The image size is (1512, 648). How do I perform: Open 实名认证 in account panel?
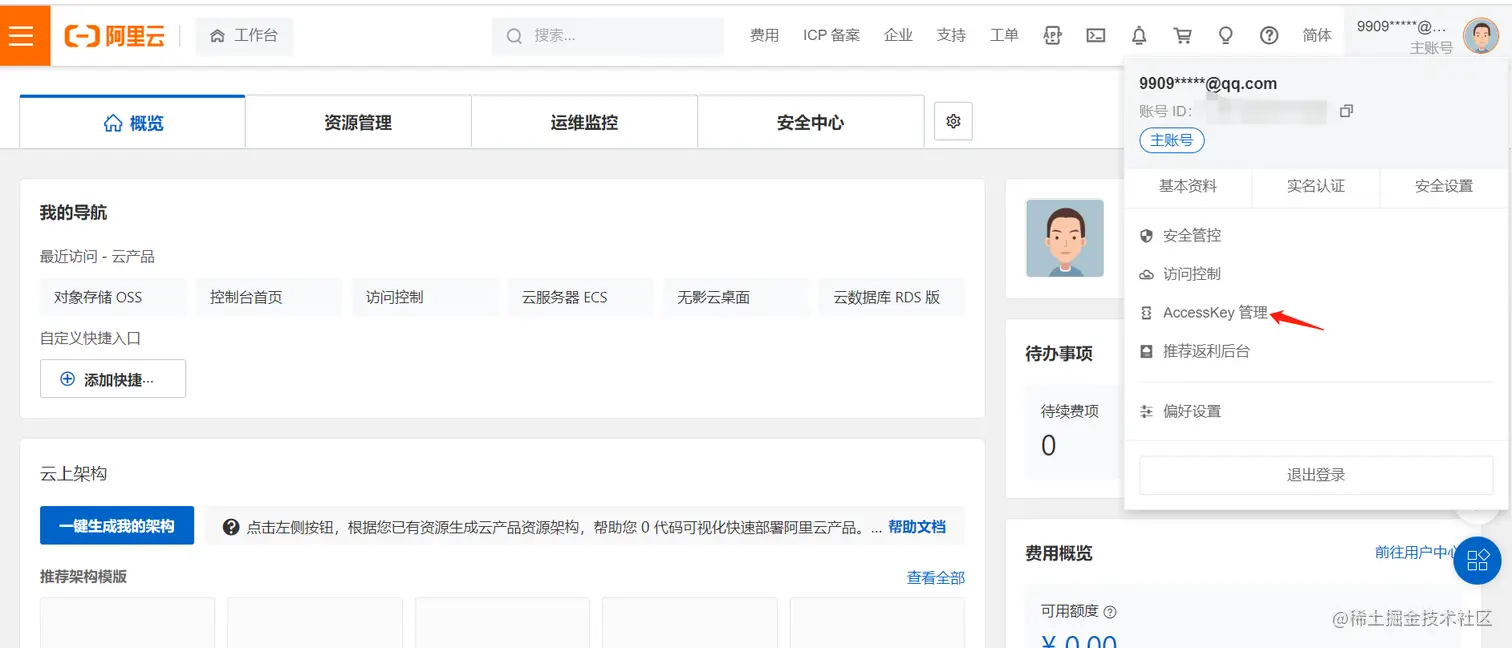[x=1316, y=186]
